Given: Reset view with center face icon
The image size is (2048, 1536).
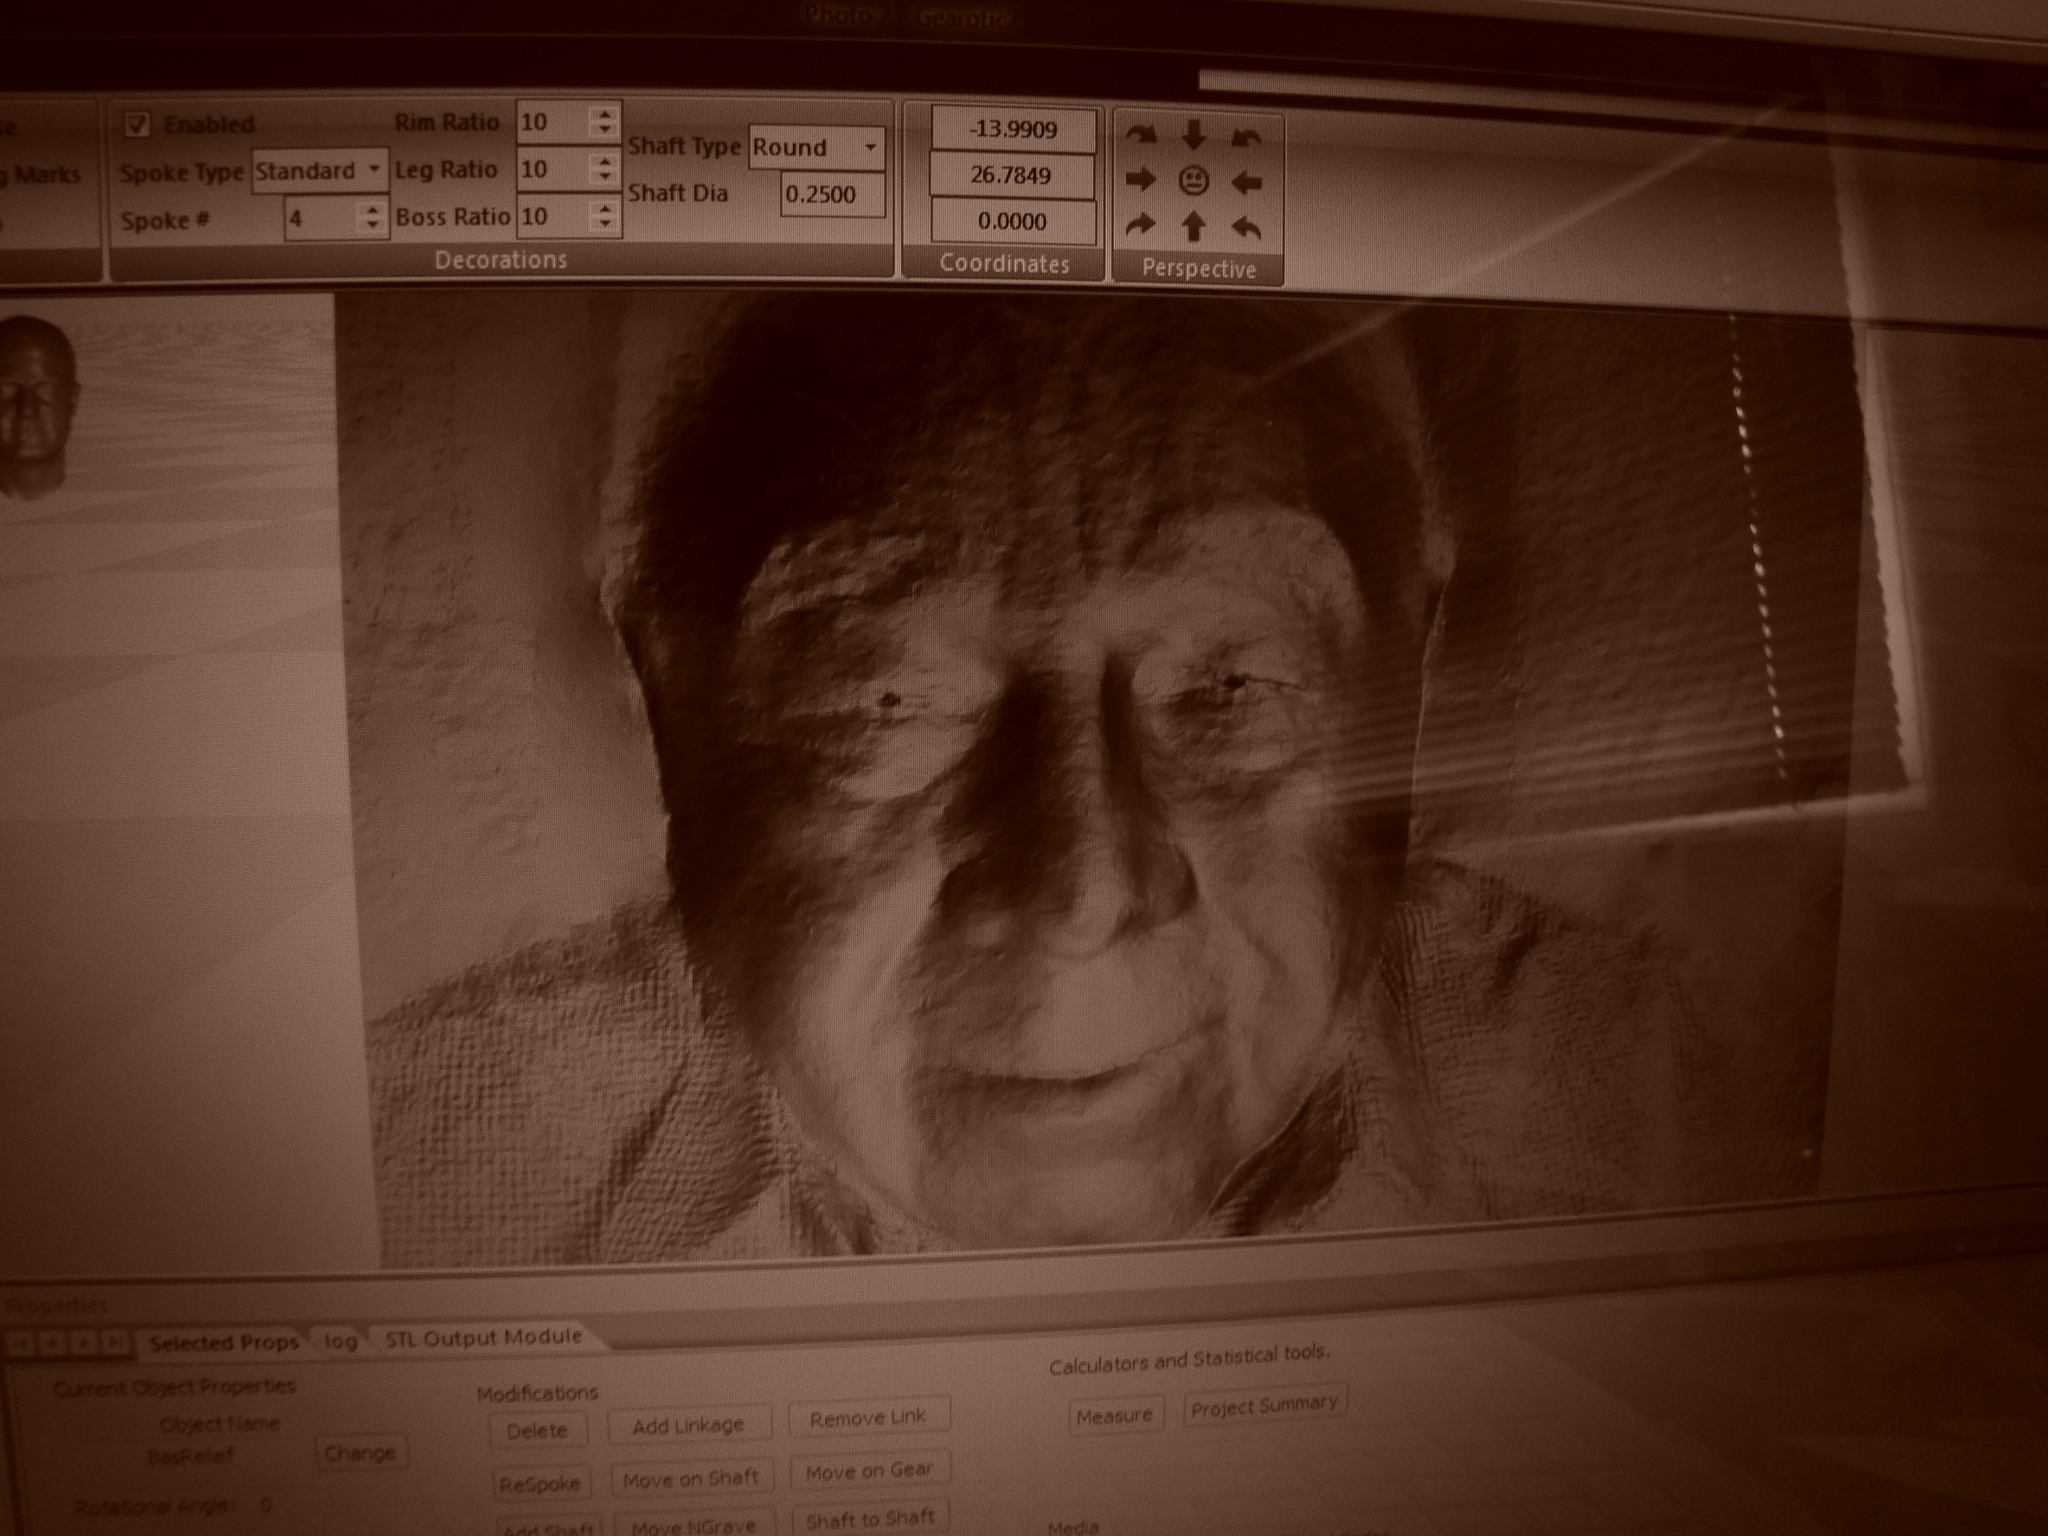Looking at the screenshot, I should coord(1193,181).
